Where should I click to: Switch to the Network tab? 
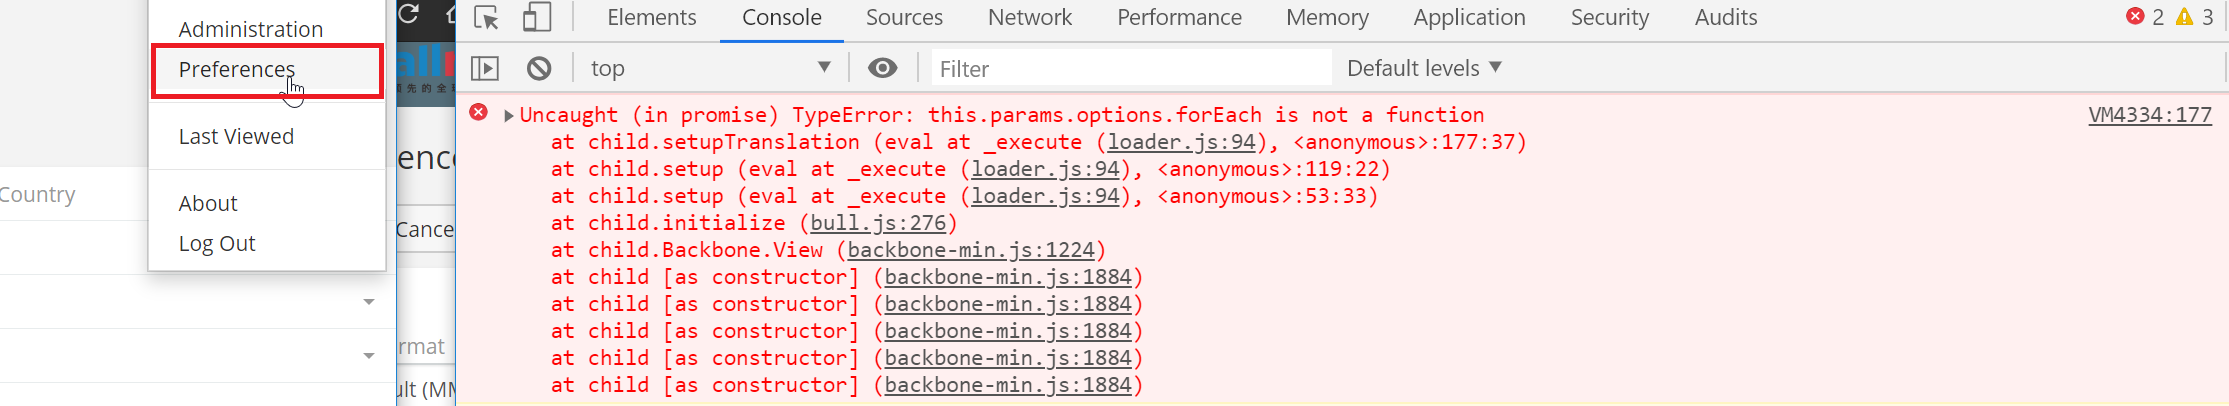point(1029,18)
